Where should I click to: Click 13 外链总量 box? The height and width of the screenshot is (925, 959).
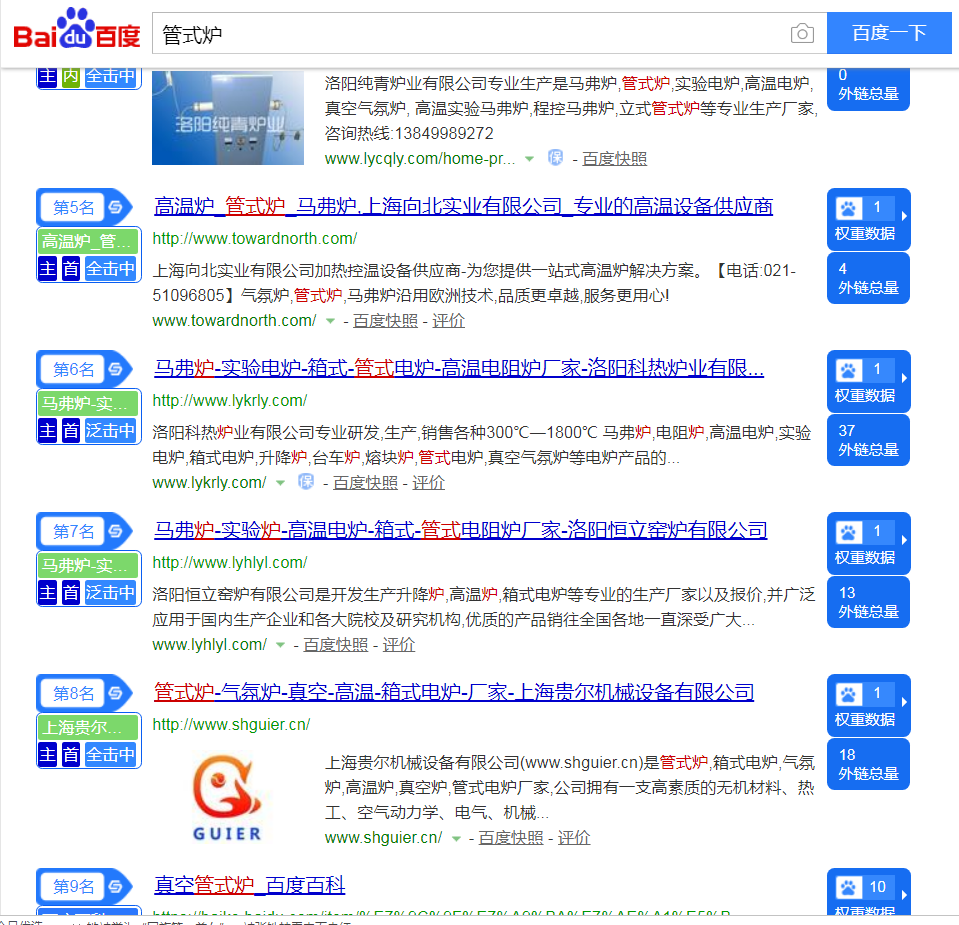pyautogui.click(x=868, y=603)
